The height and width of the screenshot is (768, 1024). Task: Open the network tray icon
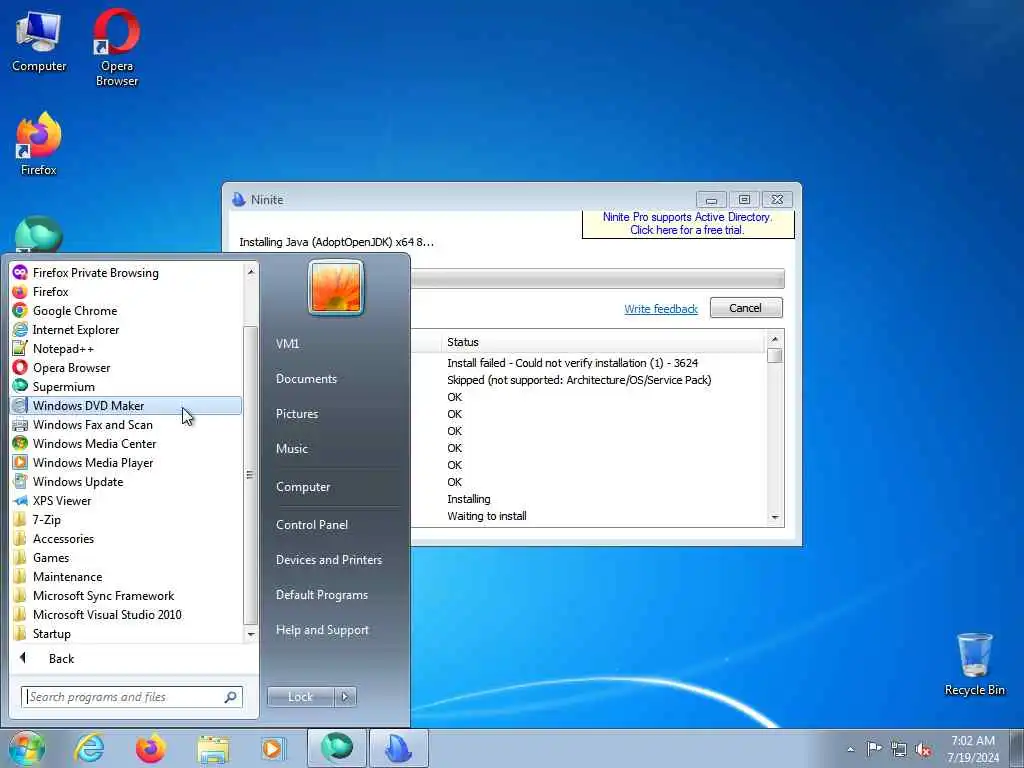point(899,749)
